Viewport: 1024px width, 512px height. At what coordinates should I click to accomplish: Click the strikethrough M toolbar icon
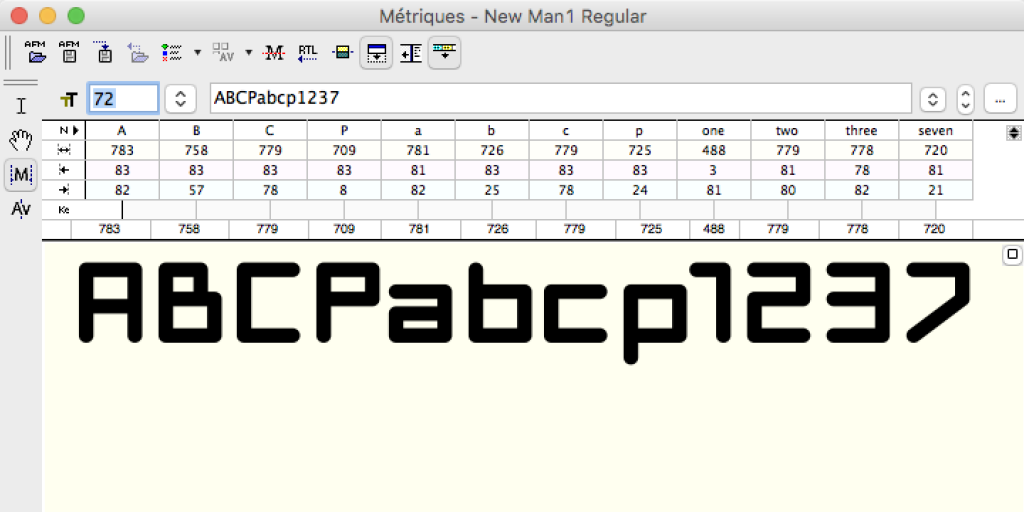[x=274, y=52]
